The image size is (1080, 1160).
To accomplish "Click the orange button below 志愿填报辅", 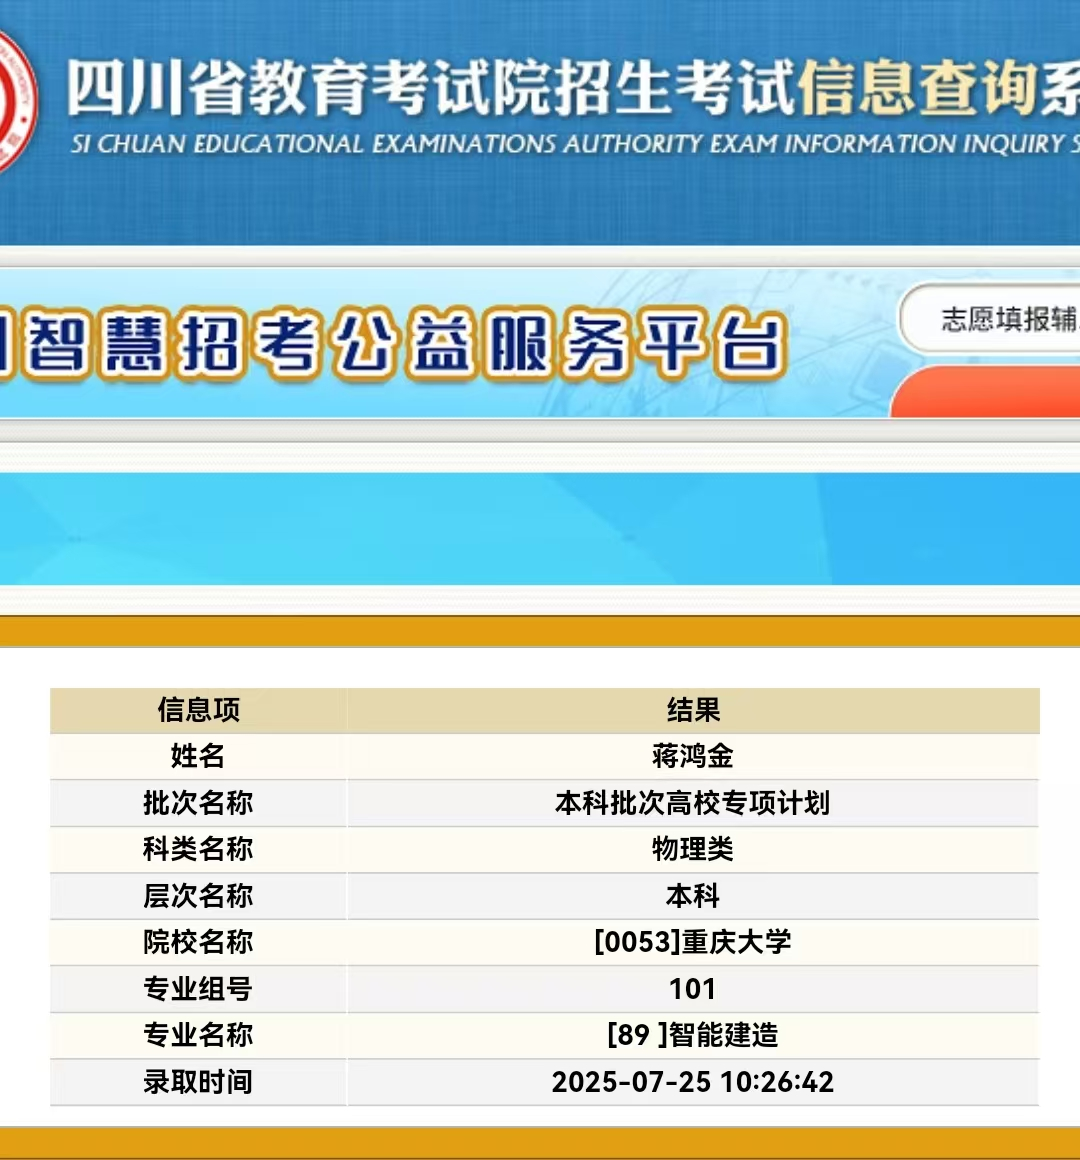I will (985, 391).
